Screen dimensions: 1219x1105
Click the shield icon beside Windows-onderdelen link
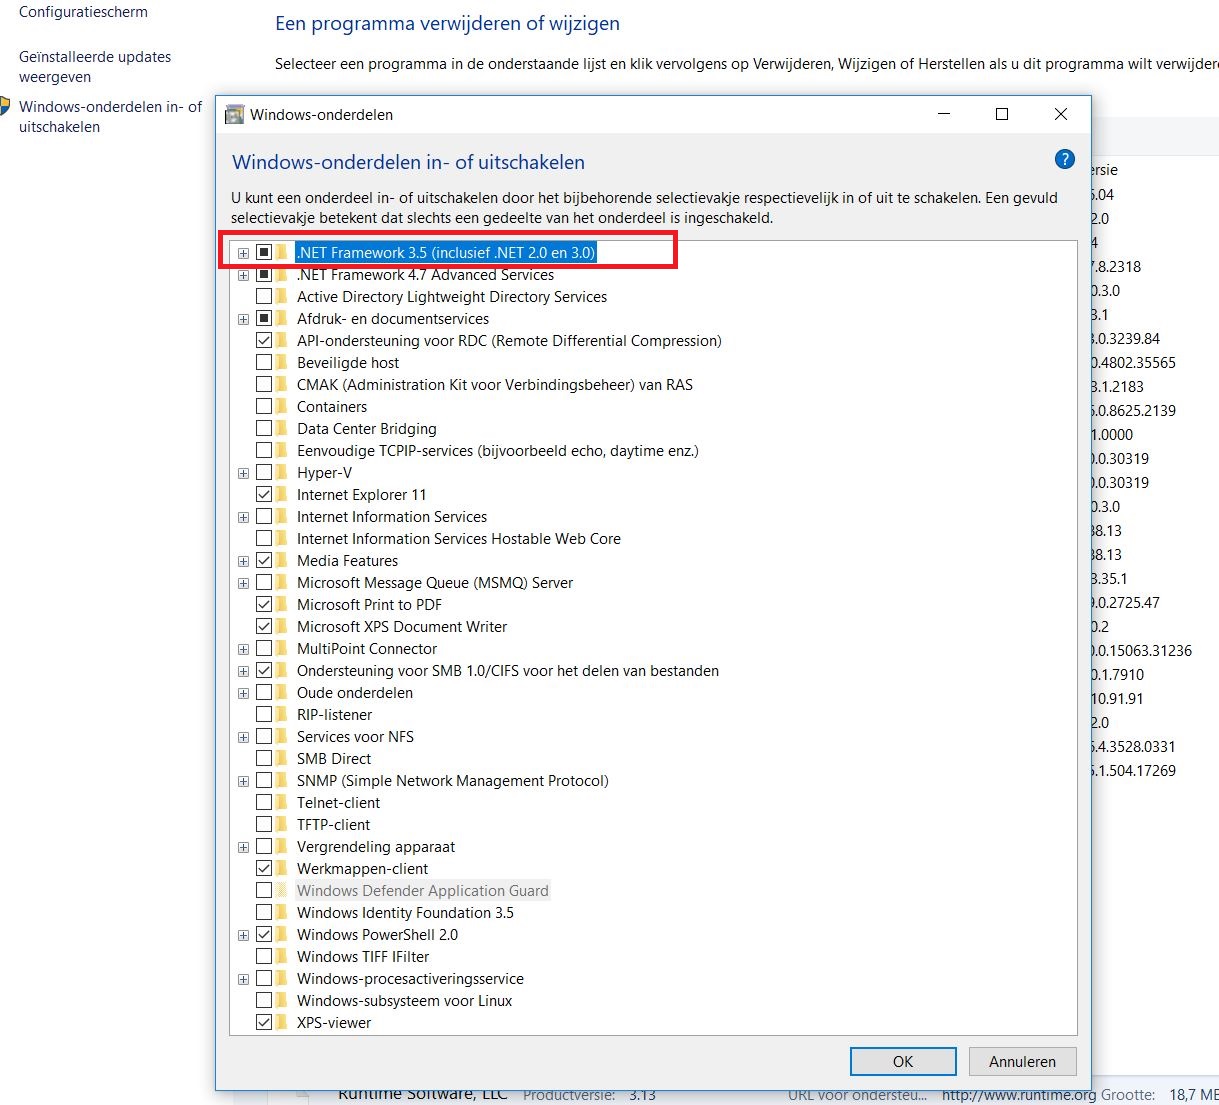tap(4, 106)
